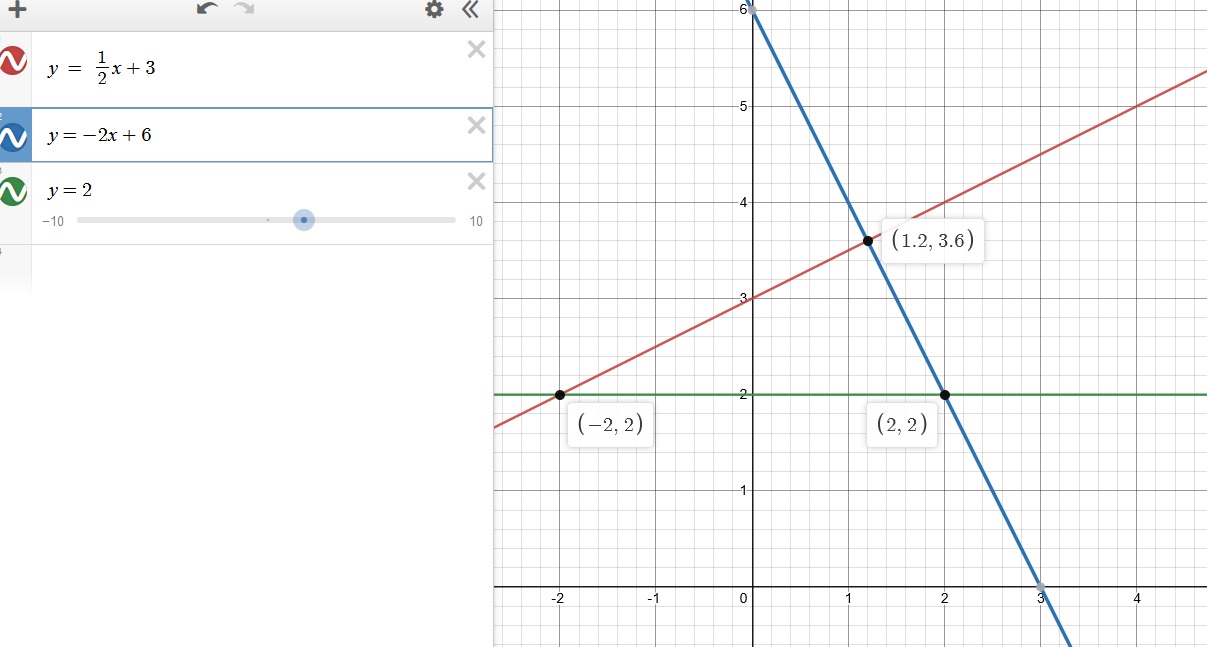Hide the red line y = ½x + 3
This screenshot has width=1207, height=647.
tap(13, 61)
